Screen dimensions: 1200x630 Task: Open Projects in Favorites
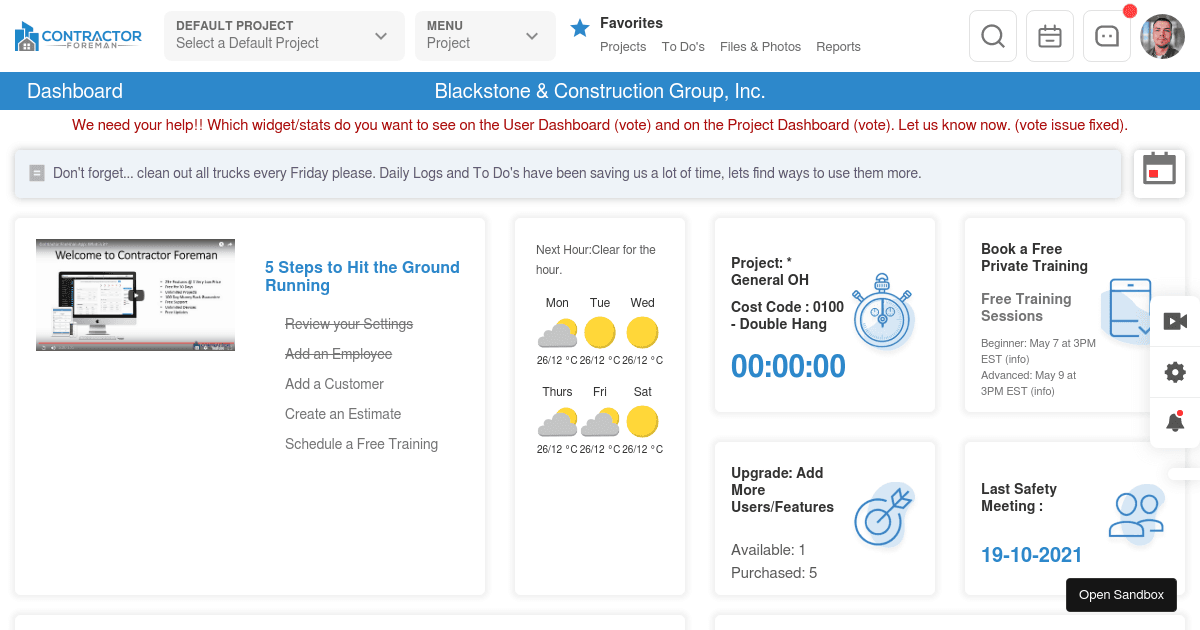click(623, 47)
